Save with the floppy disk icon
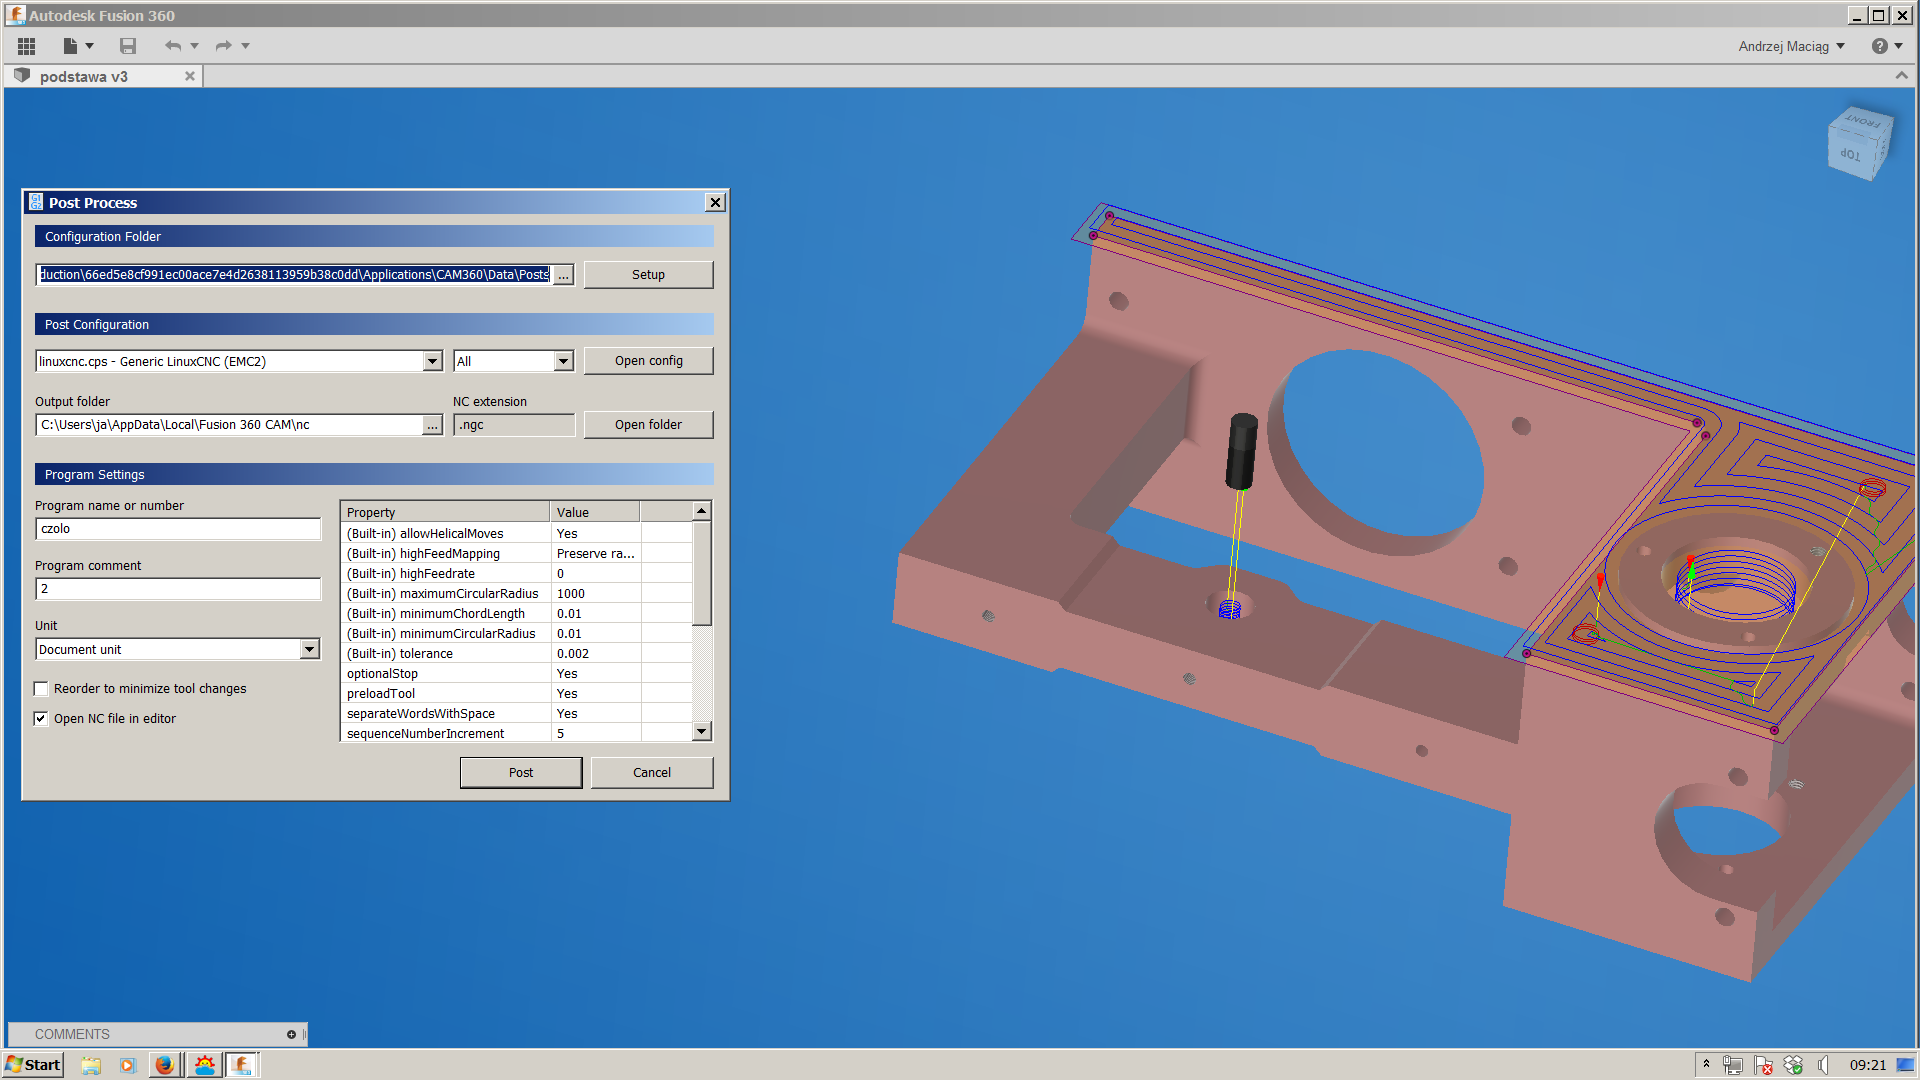The image size is (1920, 1080). (x=128, y=46)
